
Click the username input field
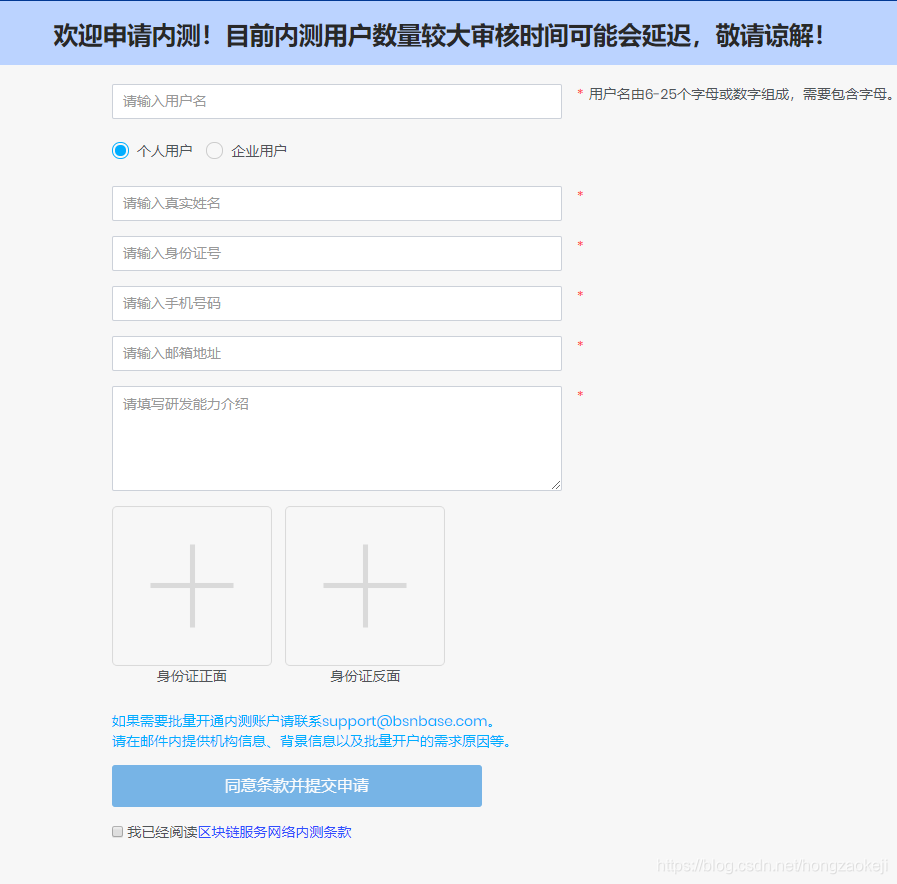pyautogui.click(x=336, y=101)
